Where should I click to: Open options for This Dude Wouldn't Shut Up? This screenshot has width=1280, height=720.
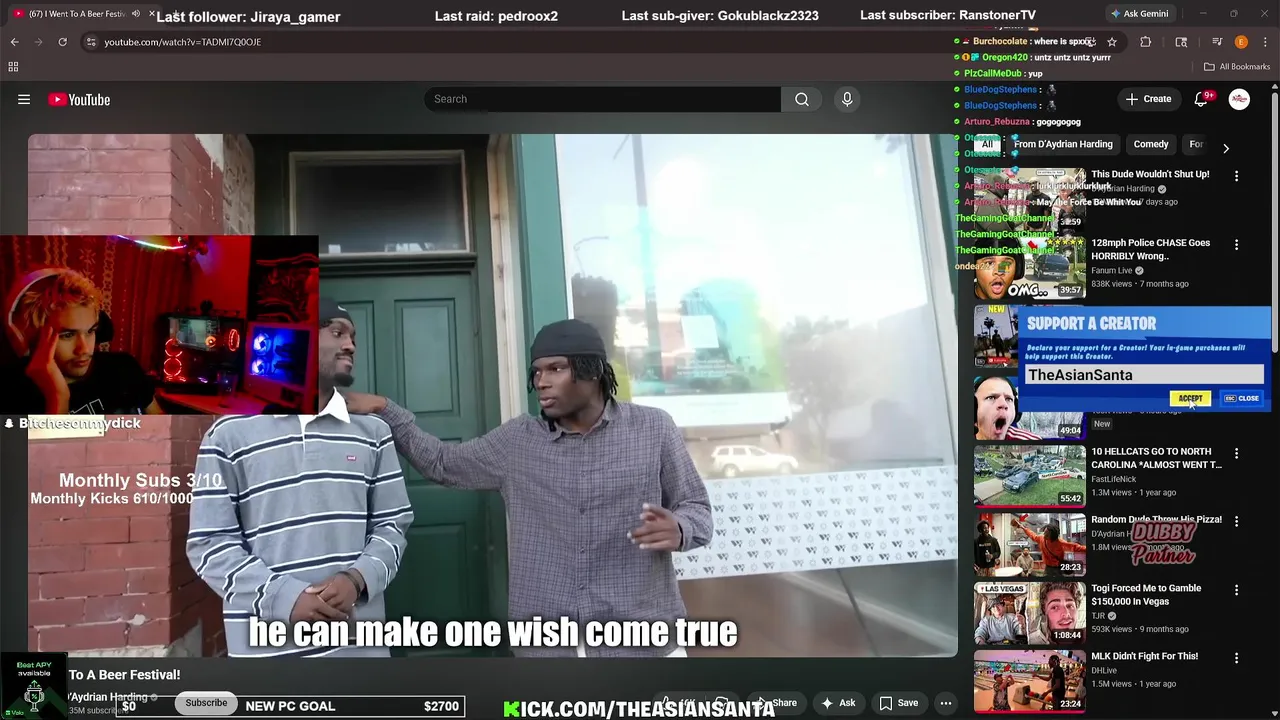point(1236,176)
